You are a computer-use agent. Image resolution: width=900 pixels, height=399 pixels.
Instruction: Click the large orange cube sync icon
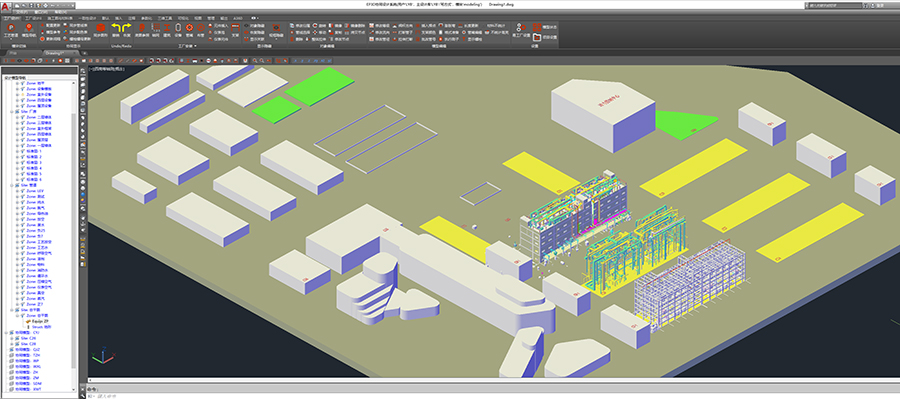pos(100,28)
